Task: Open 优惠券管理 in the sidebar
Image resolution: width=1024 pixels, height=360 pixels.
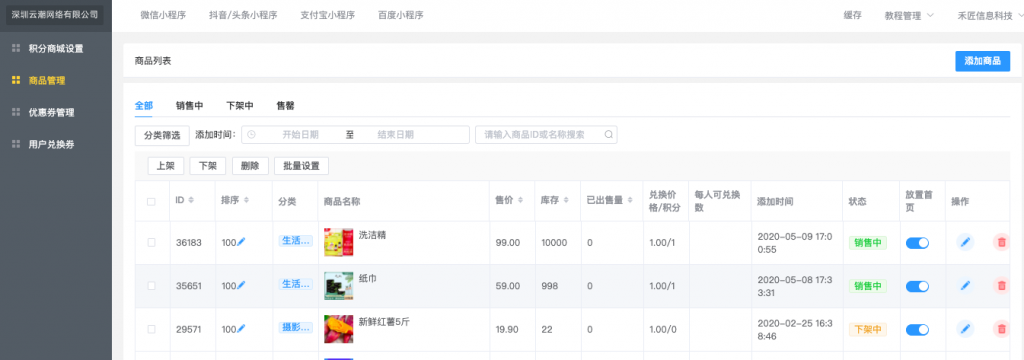Action: pyautogui.click(x=51, y=112)
